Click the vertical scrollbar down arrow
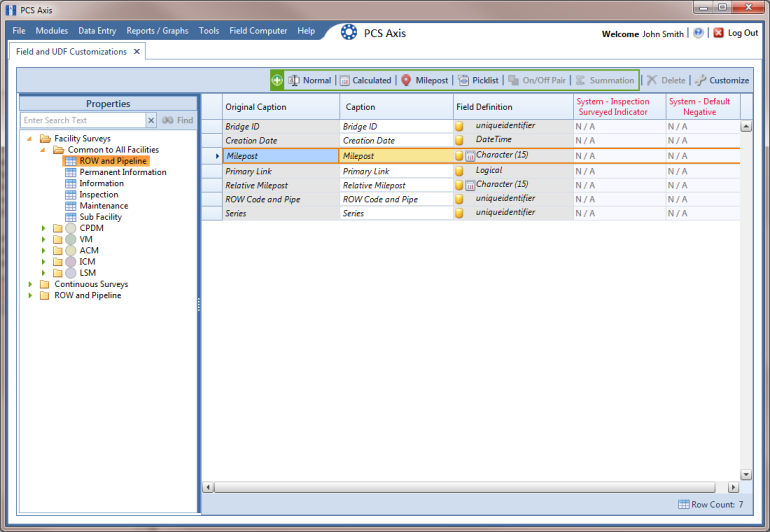 pyautogui.click(x=746, y=475)
